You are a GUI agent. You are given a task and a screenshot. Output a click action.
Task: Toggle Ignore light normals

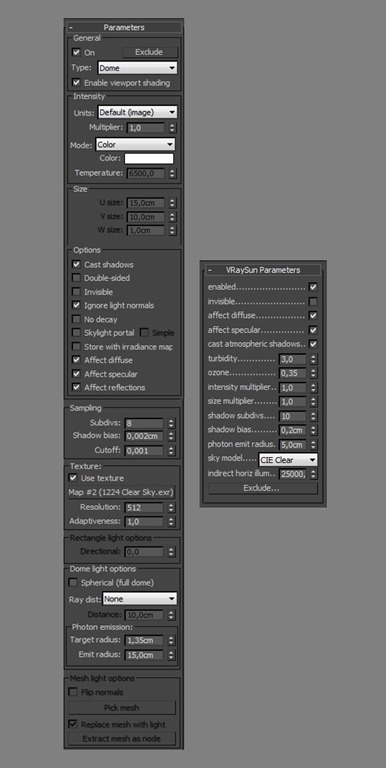76,305
